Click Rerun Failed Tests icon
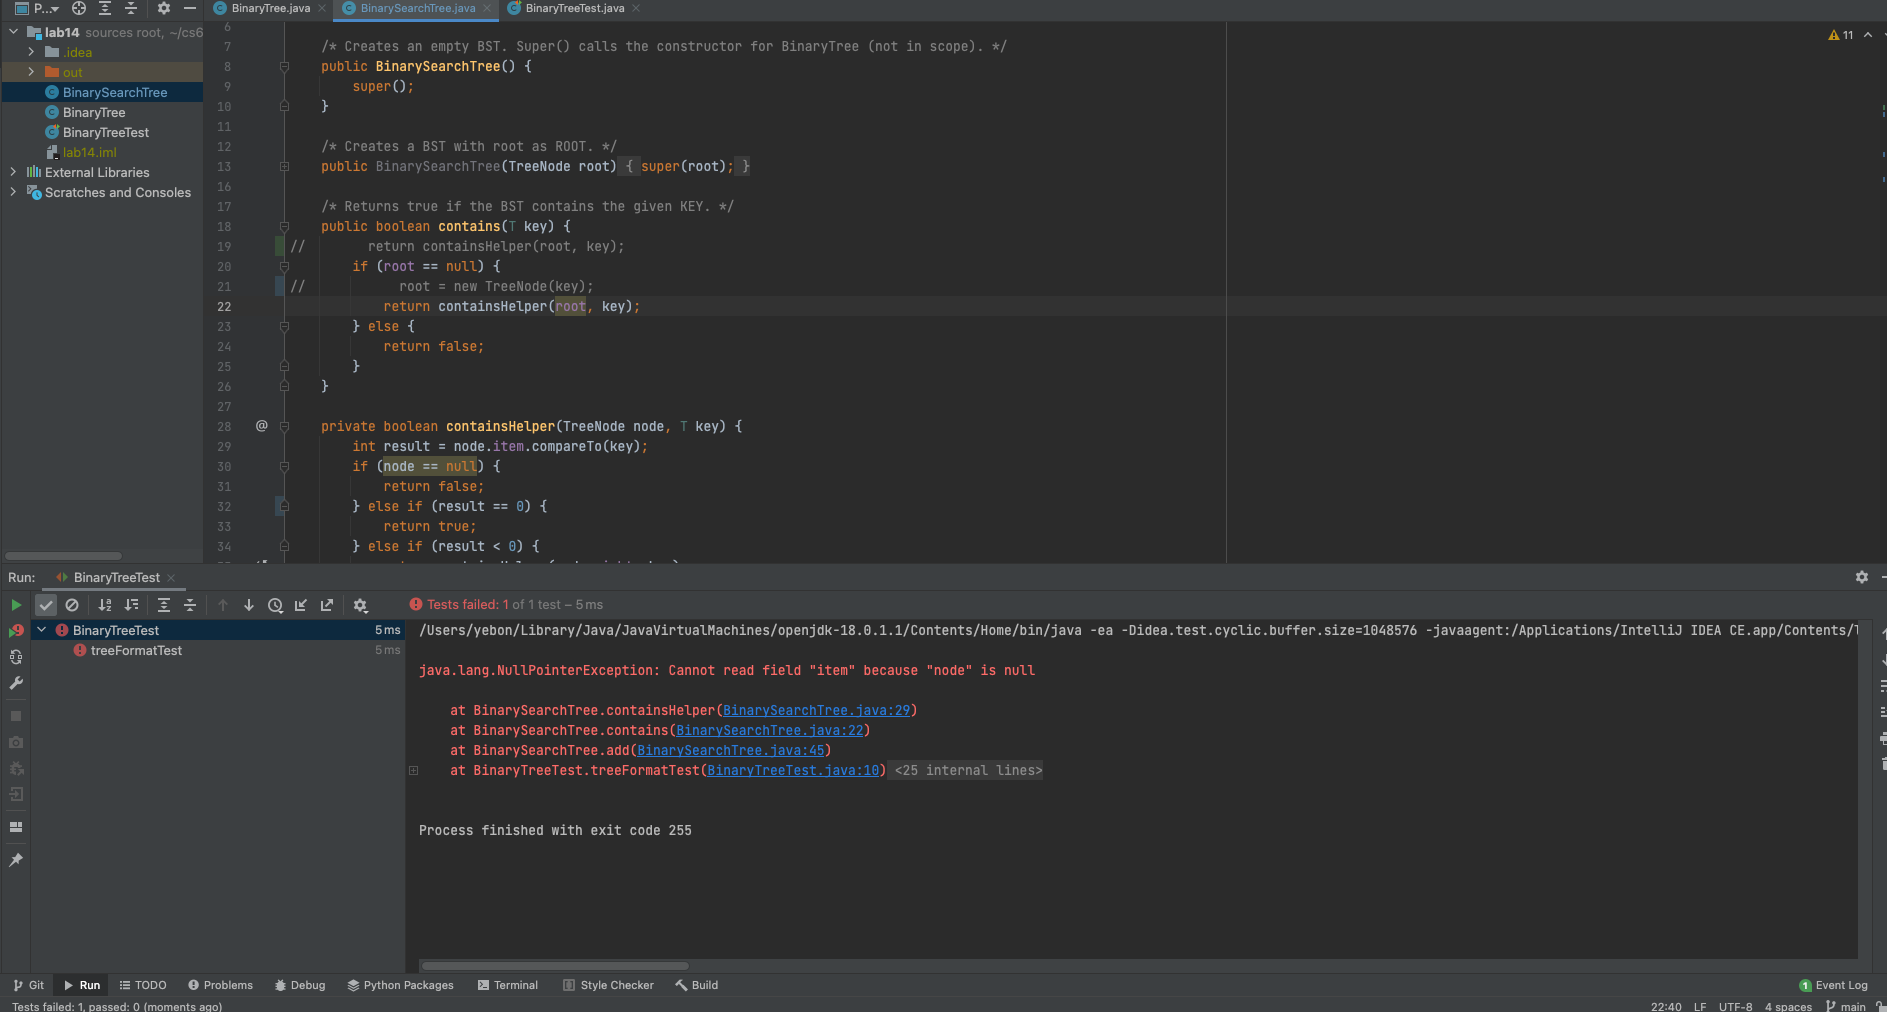 click(x=16, y=631)
